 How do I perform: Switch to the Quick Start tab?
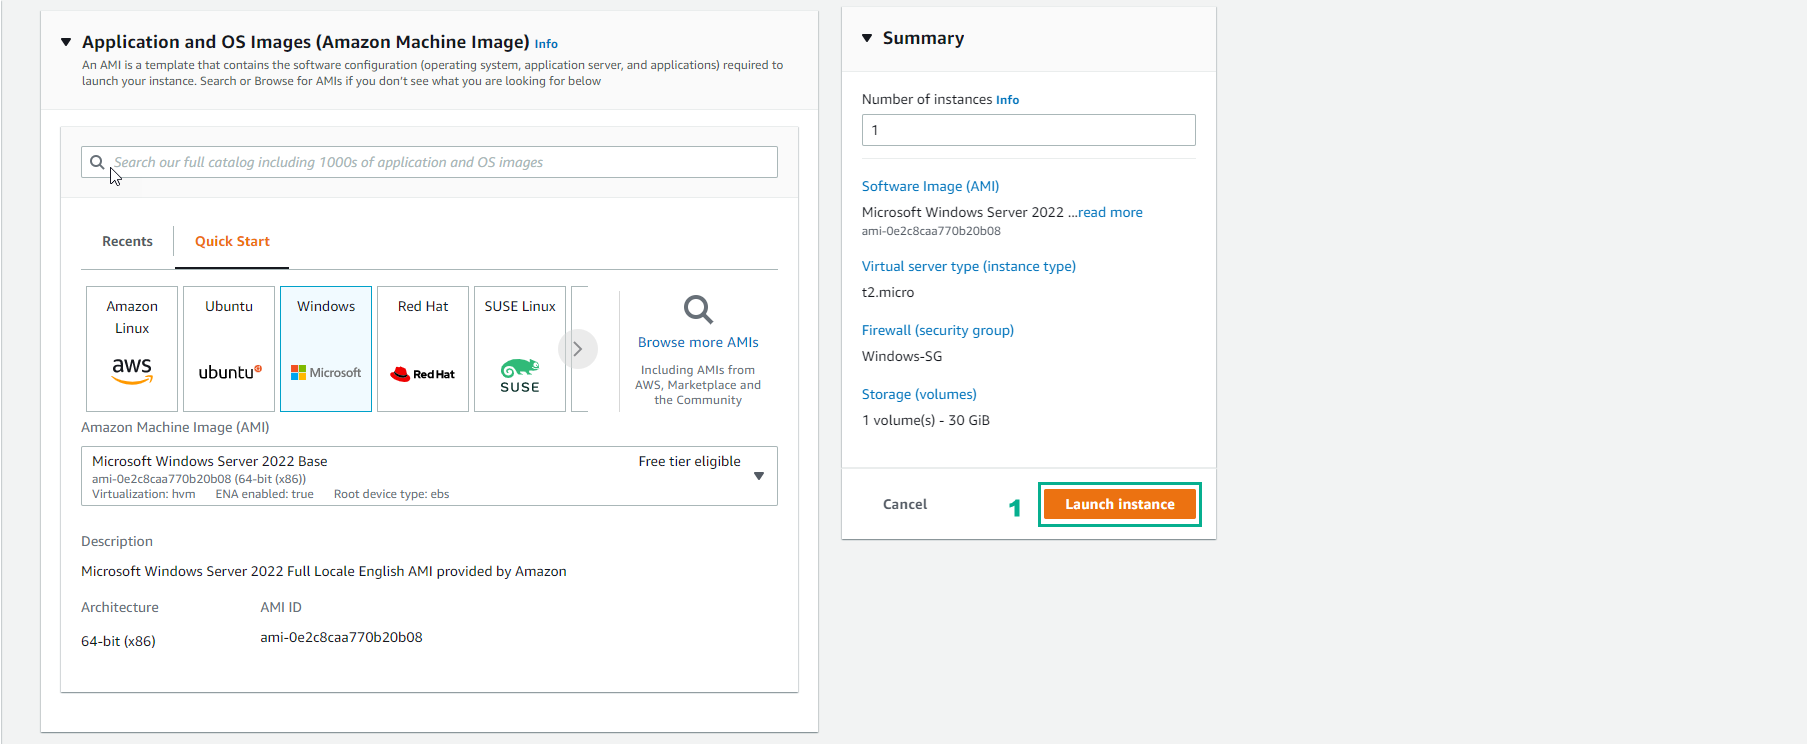[231, 240]
